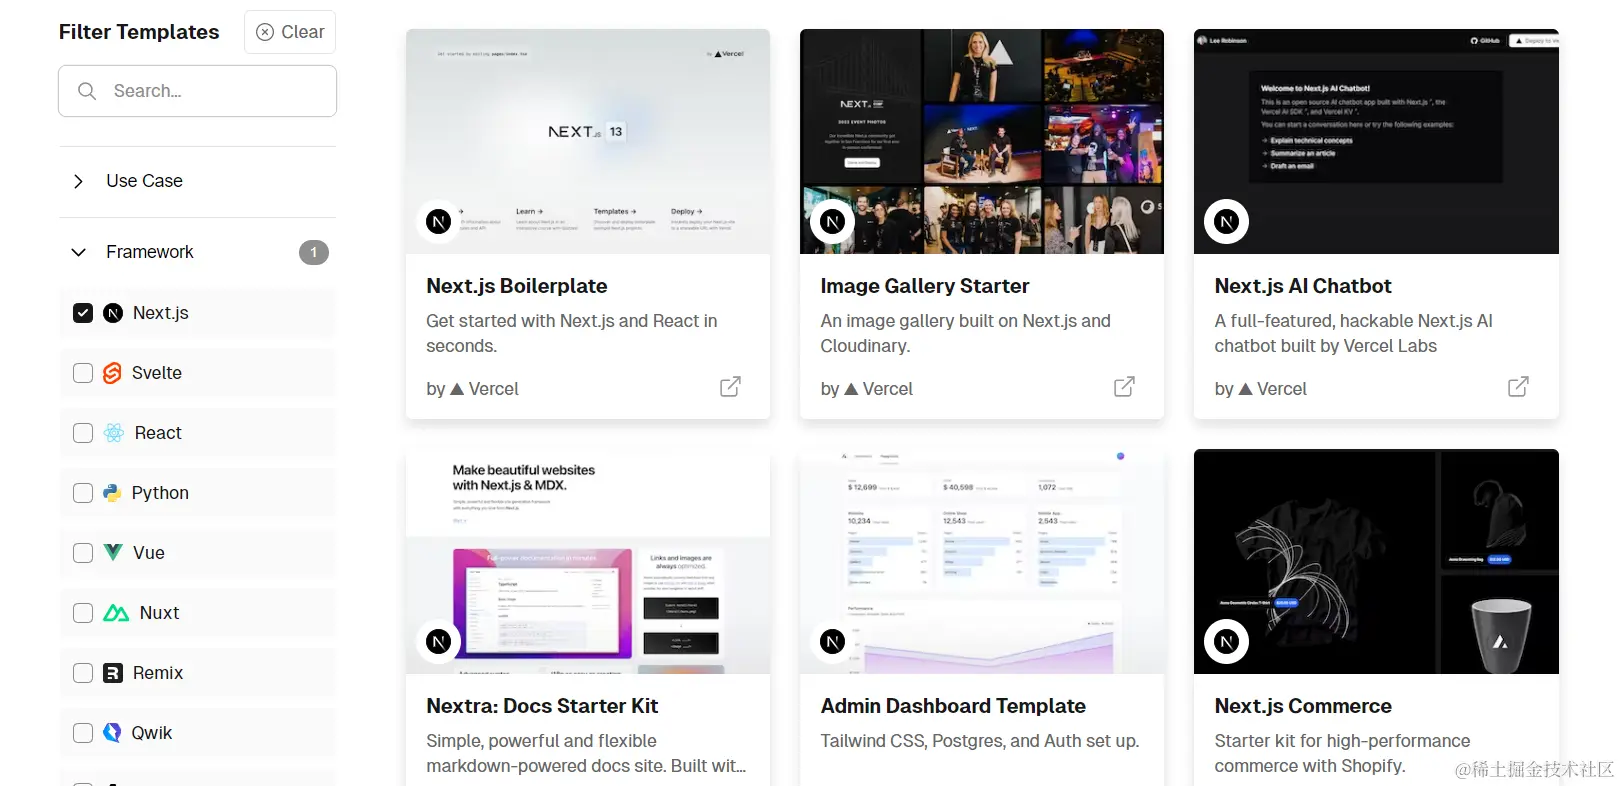Open the Nextra Docs Starter Kit thumbnail

pos(588,561)
